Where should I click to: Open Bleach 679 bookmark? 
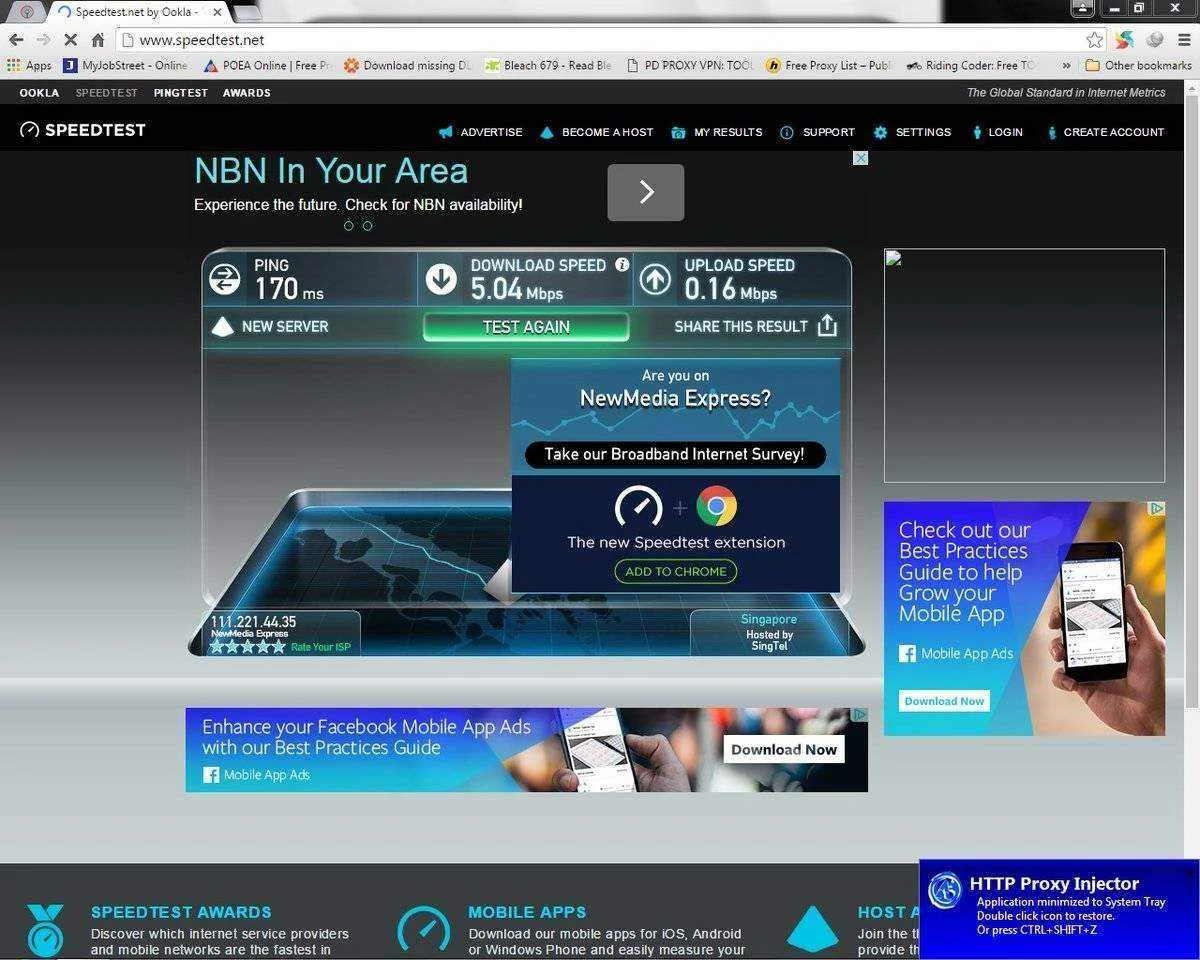pyautogui.click(x=548, y=66)
